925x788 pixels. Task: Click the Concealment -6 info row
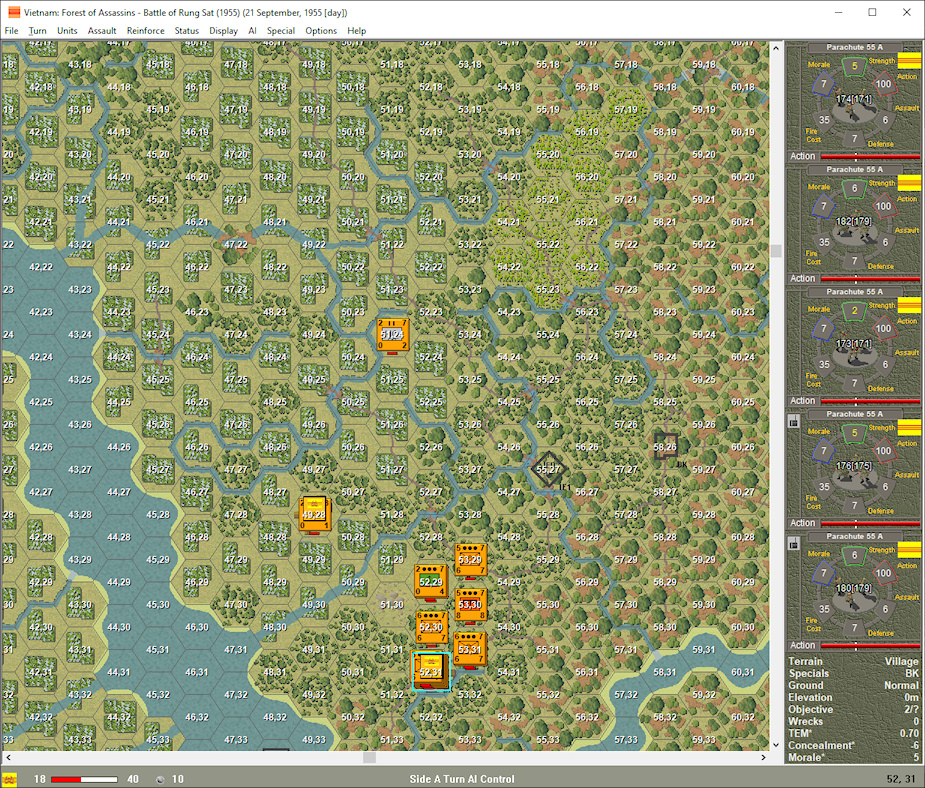(853, 746)
